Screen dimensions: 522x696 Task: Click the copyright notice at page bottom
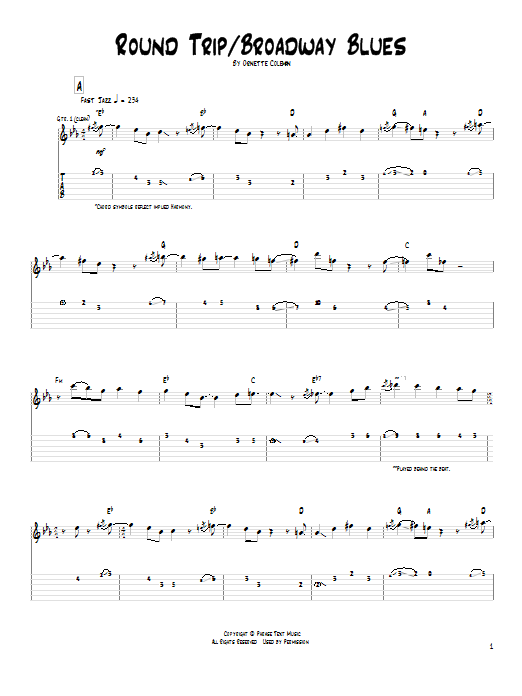click(262, 633)
